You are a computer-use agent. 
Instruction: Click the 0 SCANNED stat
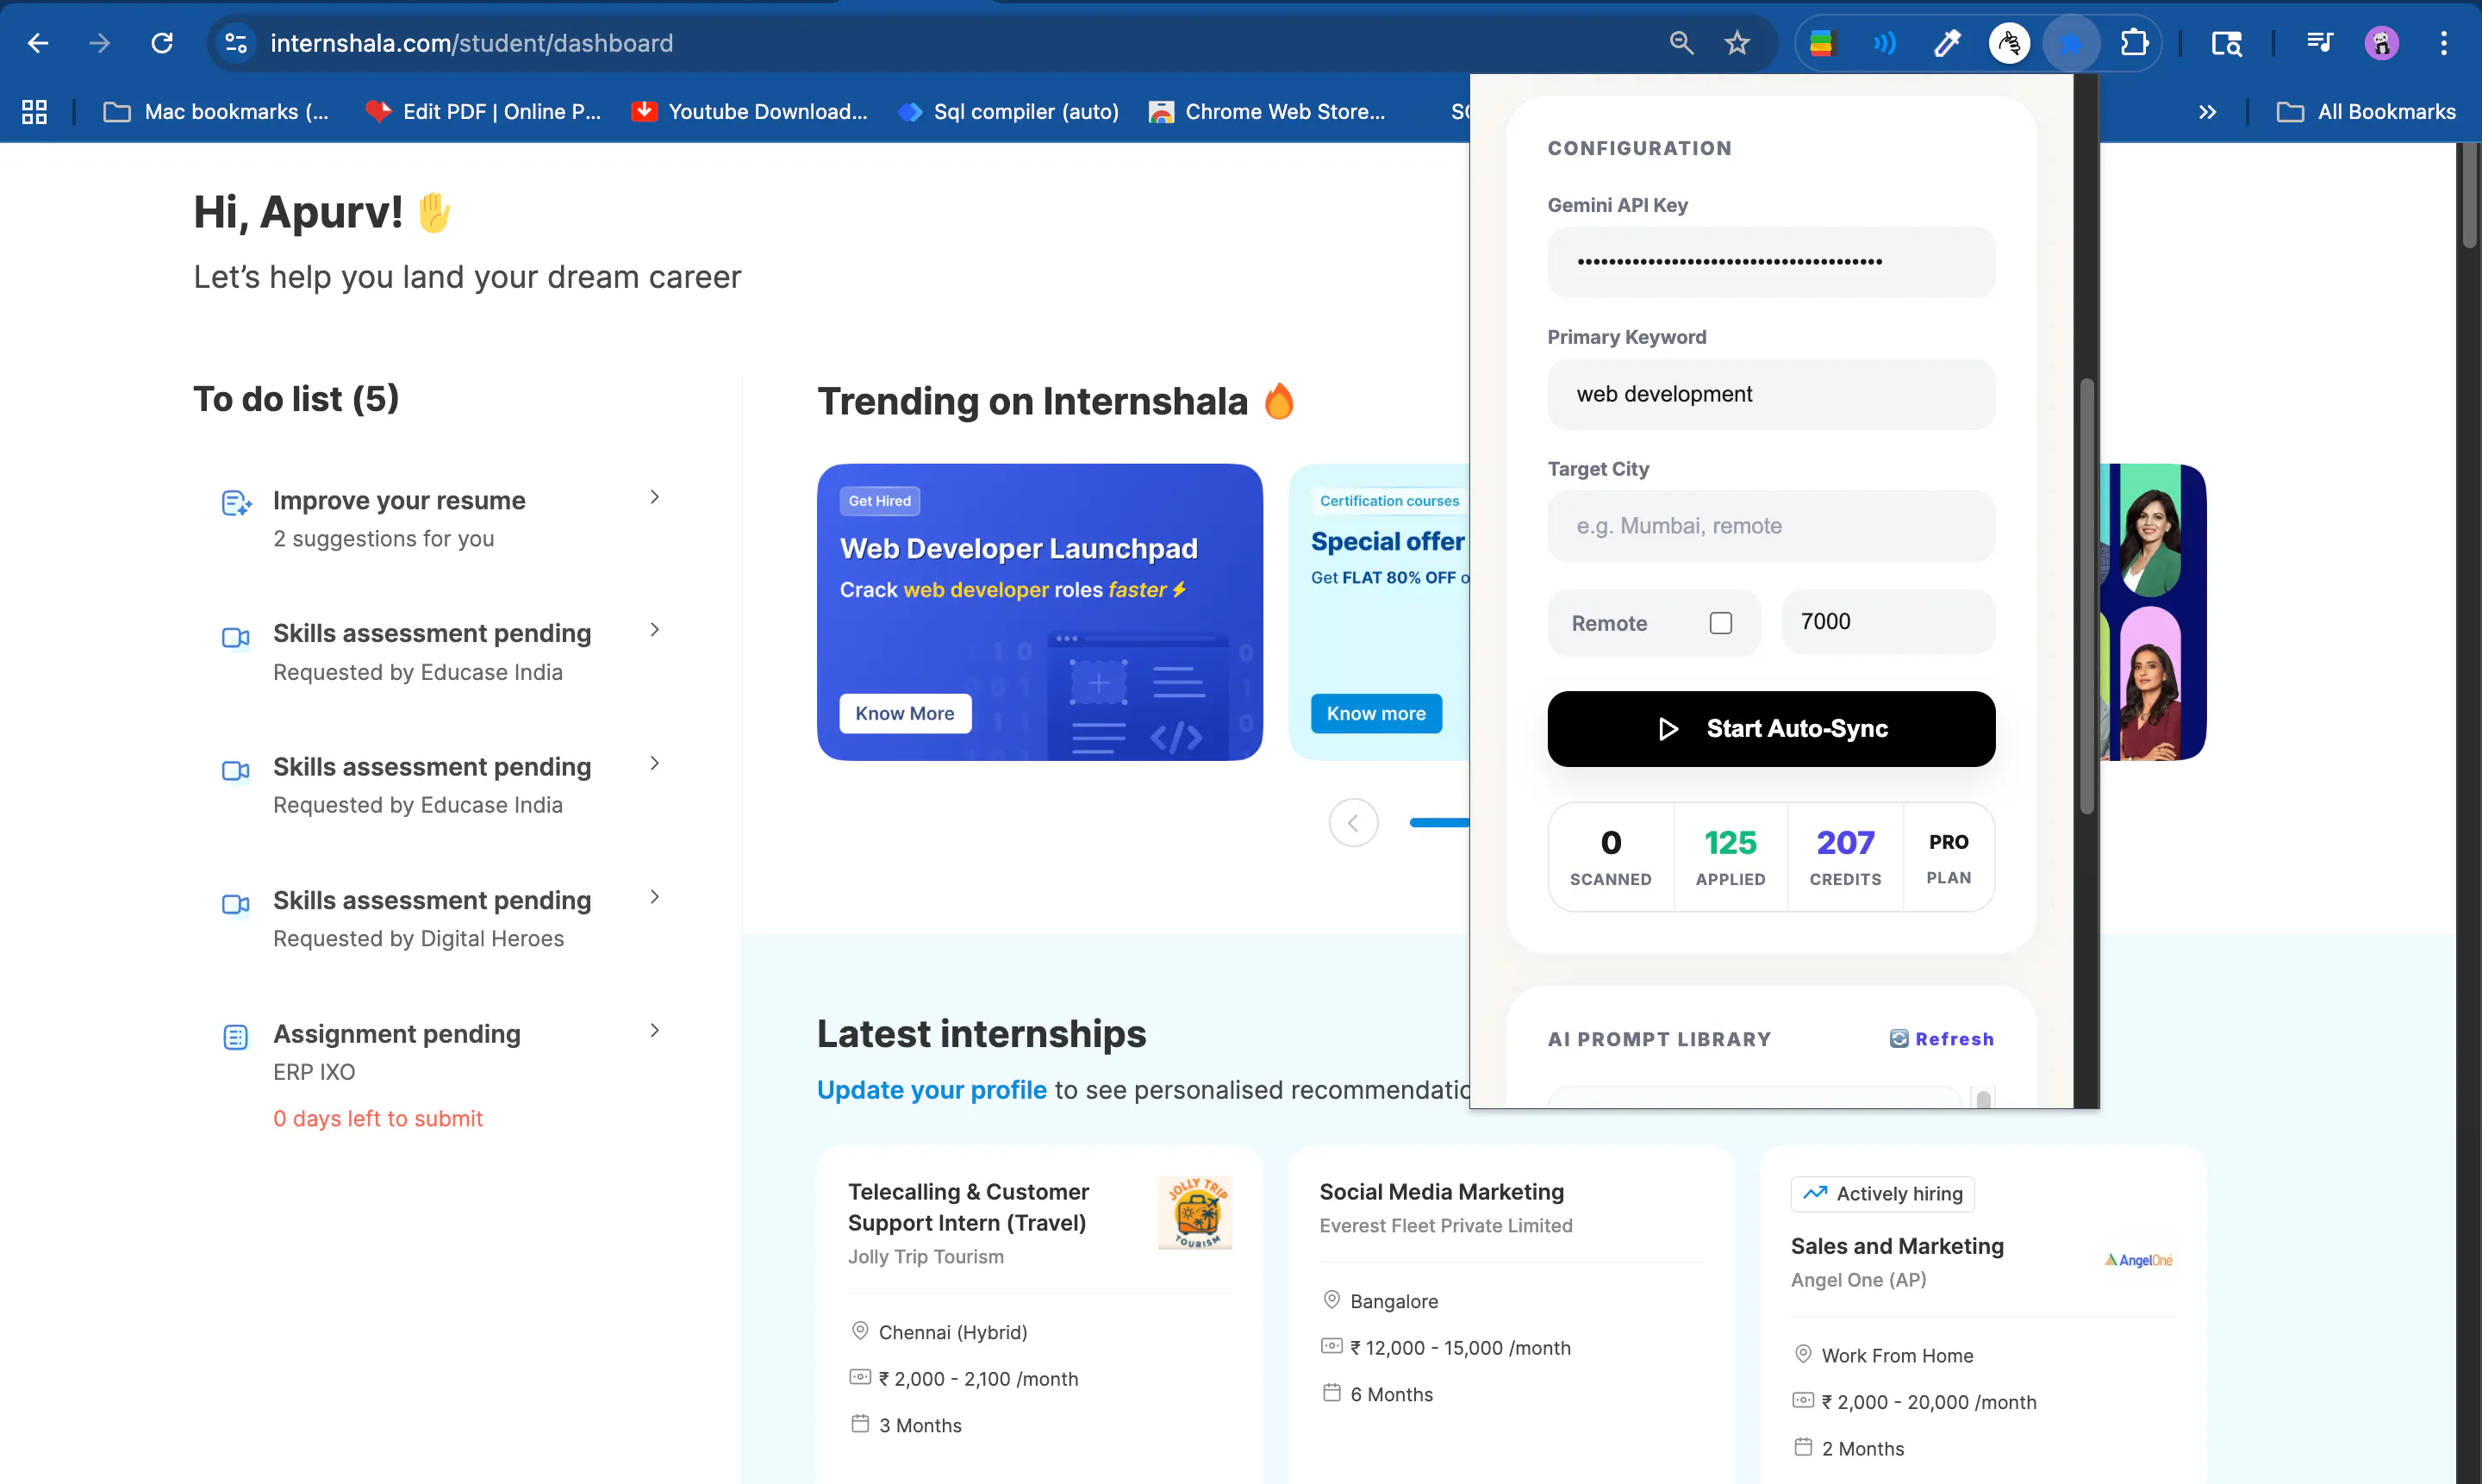click(1610, 857)
